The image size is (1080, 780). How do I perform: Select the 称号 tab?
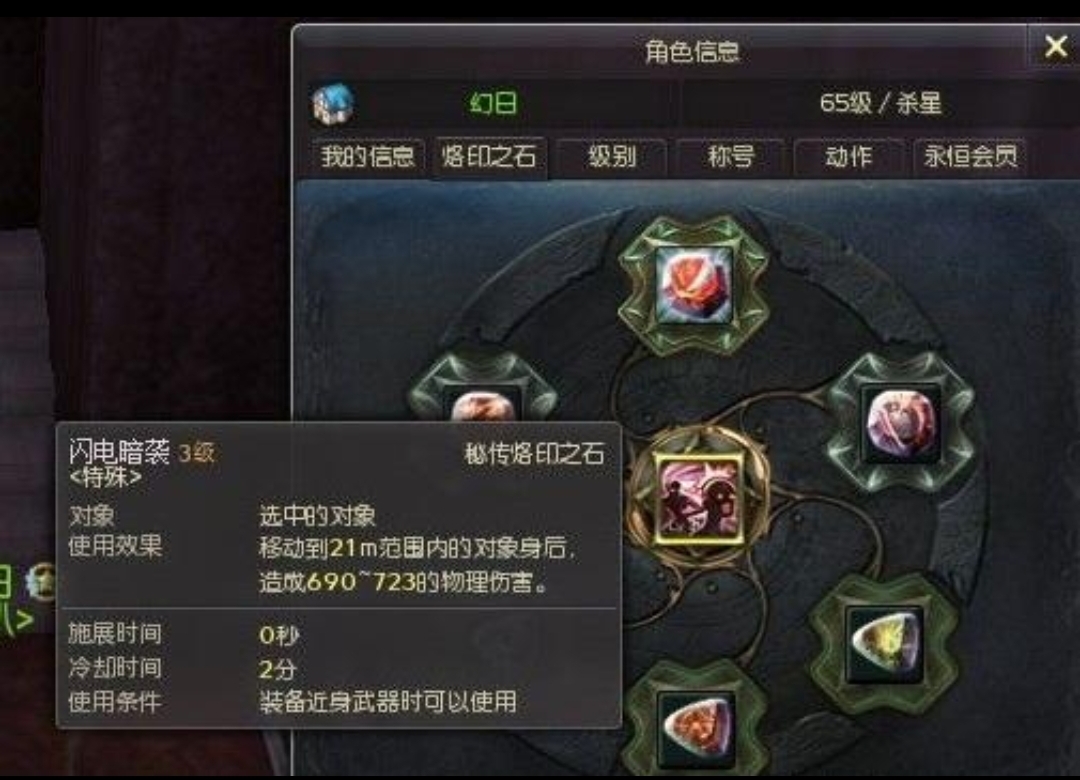[x=731, y=157]
